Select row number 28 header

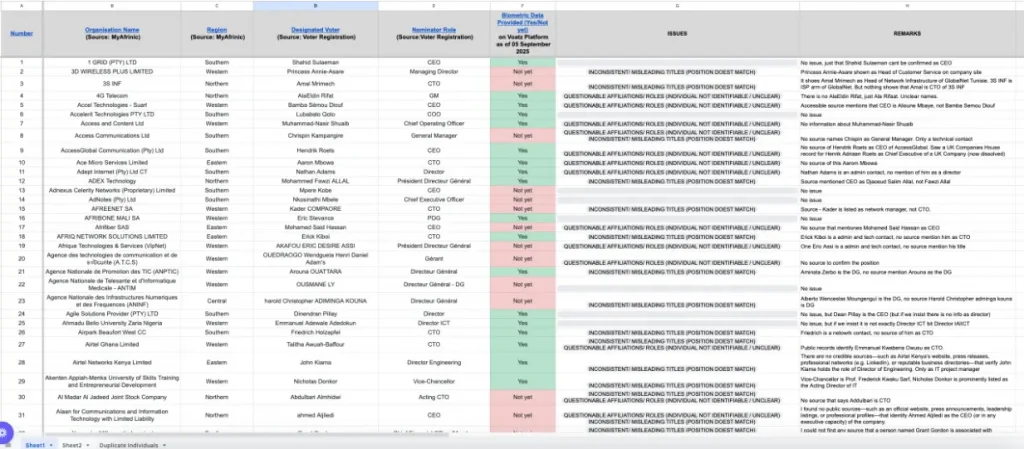coord(22,362)
